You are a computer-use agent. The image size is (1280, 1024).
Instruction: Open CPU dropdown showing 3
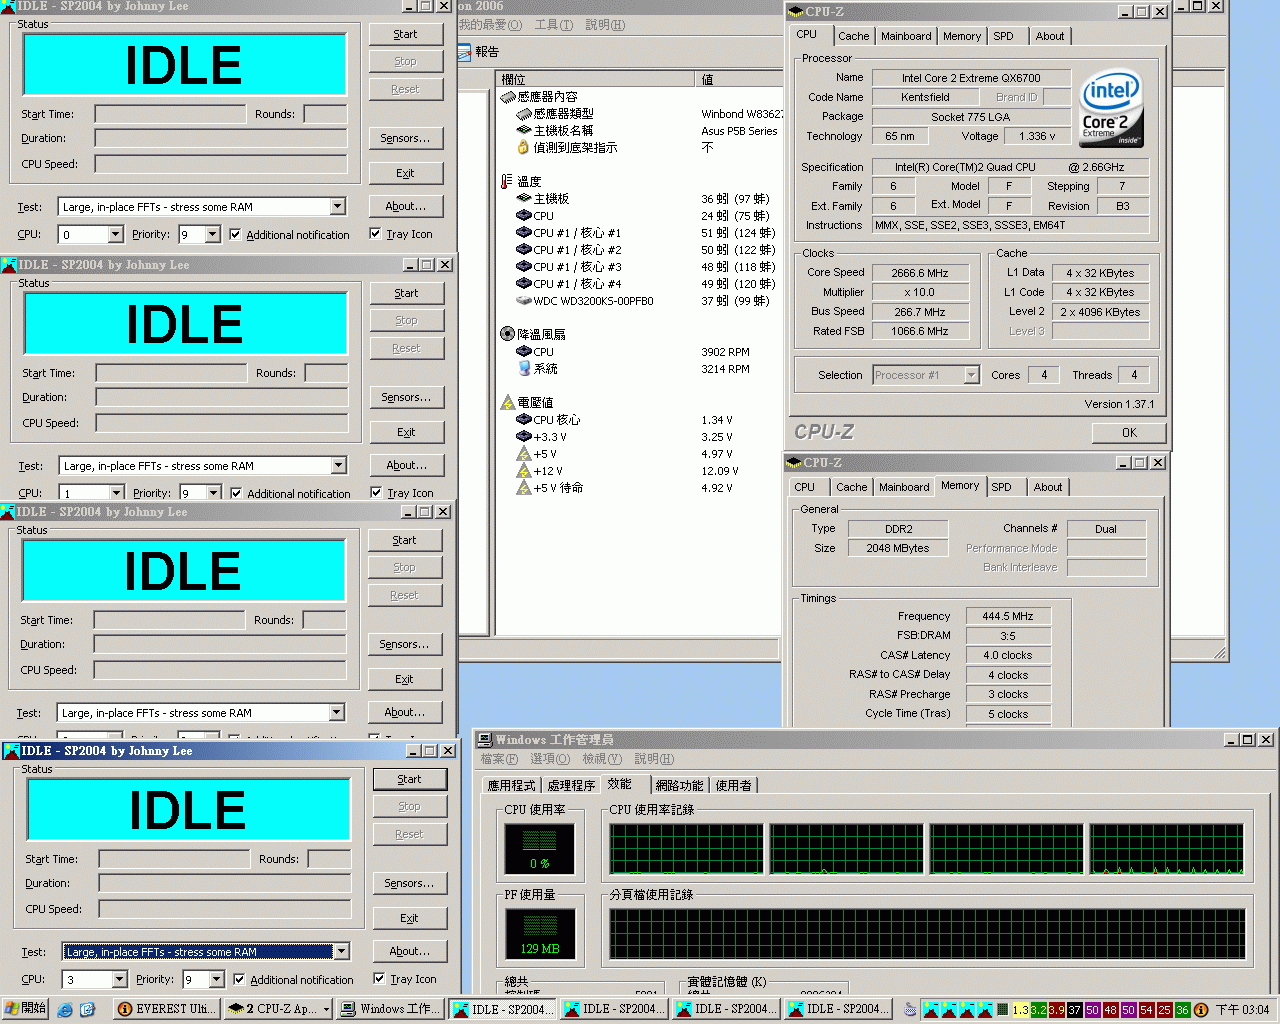(x=119, y=980)
